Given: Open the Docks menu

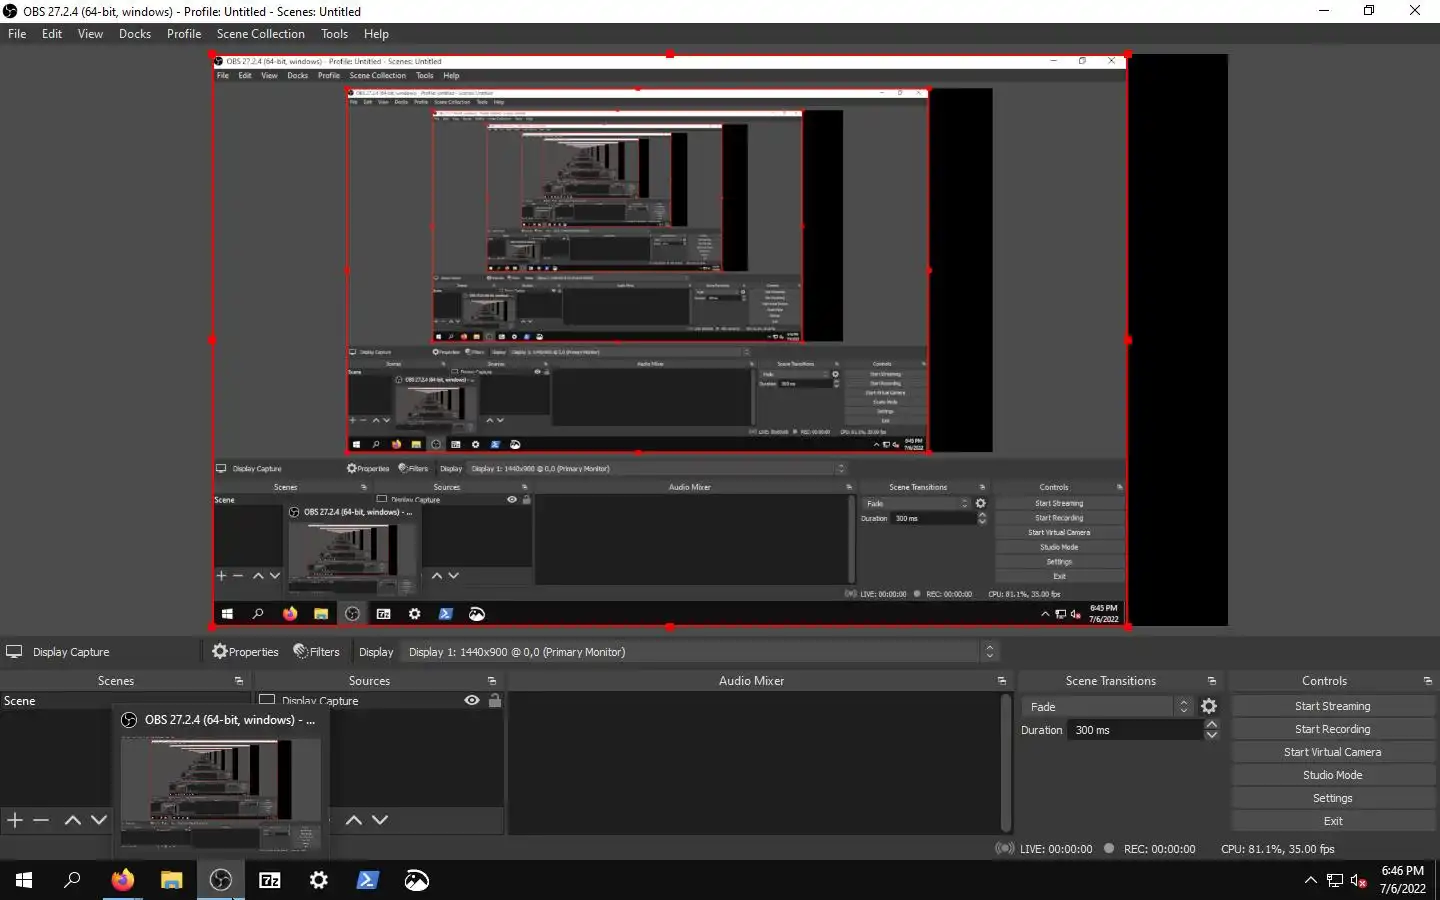Looking at the screenshot, I should (135, 34).
